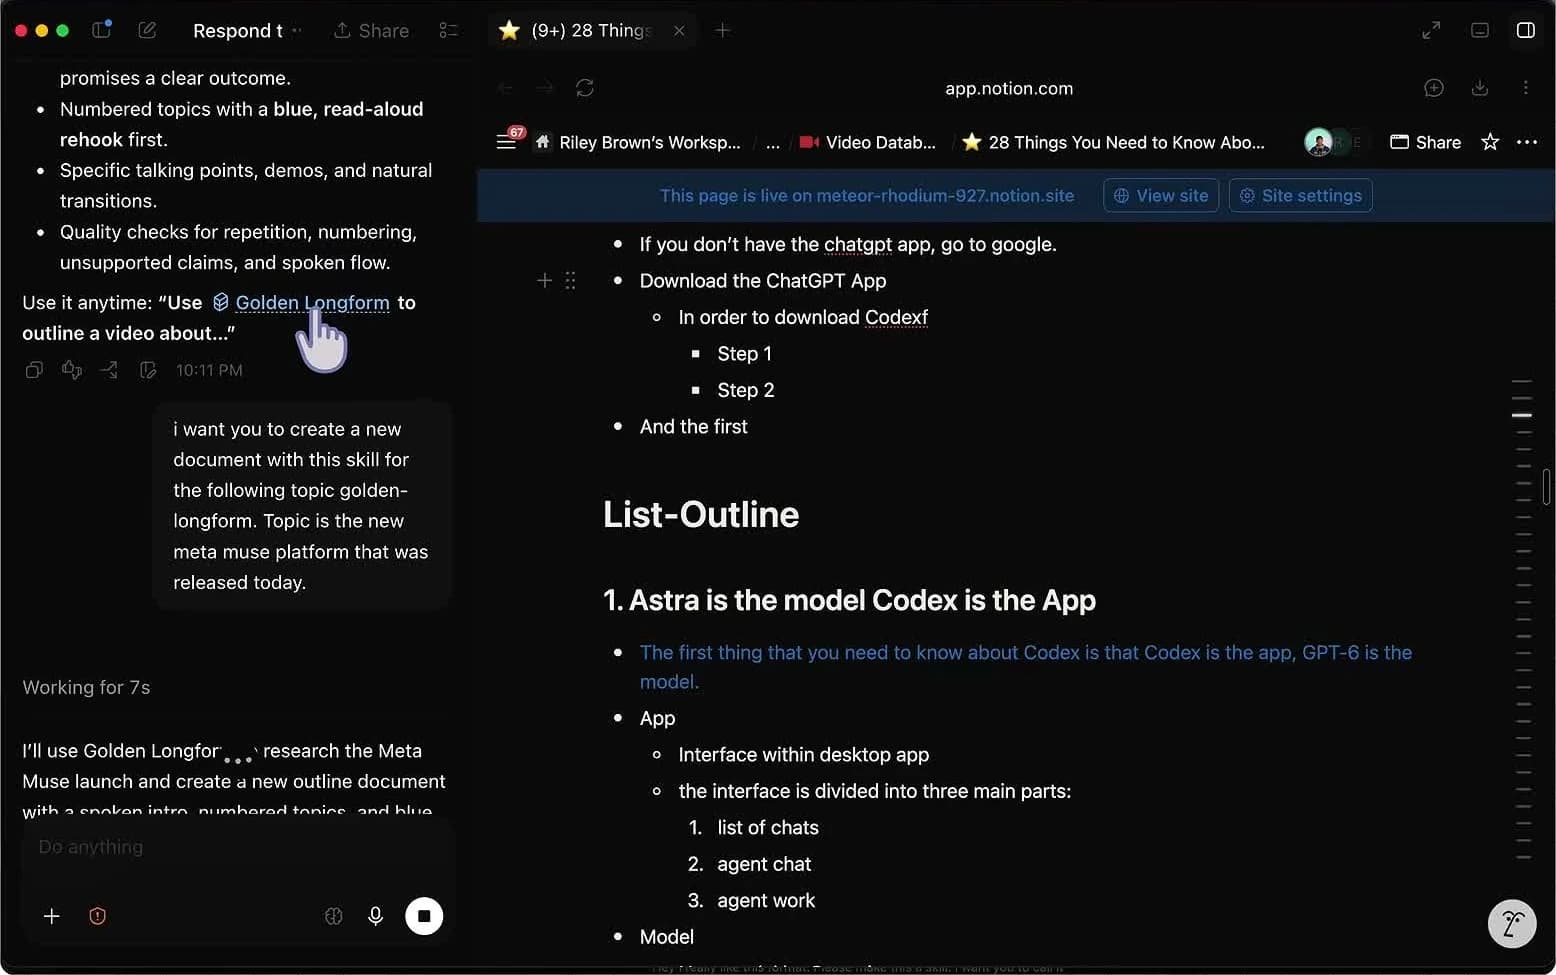The image size is (1556, 975).
Task: Click the red shield icon in the composer
Action: (x=98, y=916)
